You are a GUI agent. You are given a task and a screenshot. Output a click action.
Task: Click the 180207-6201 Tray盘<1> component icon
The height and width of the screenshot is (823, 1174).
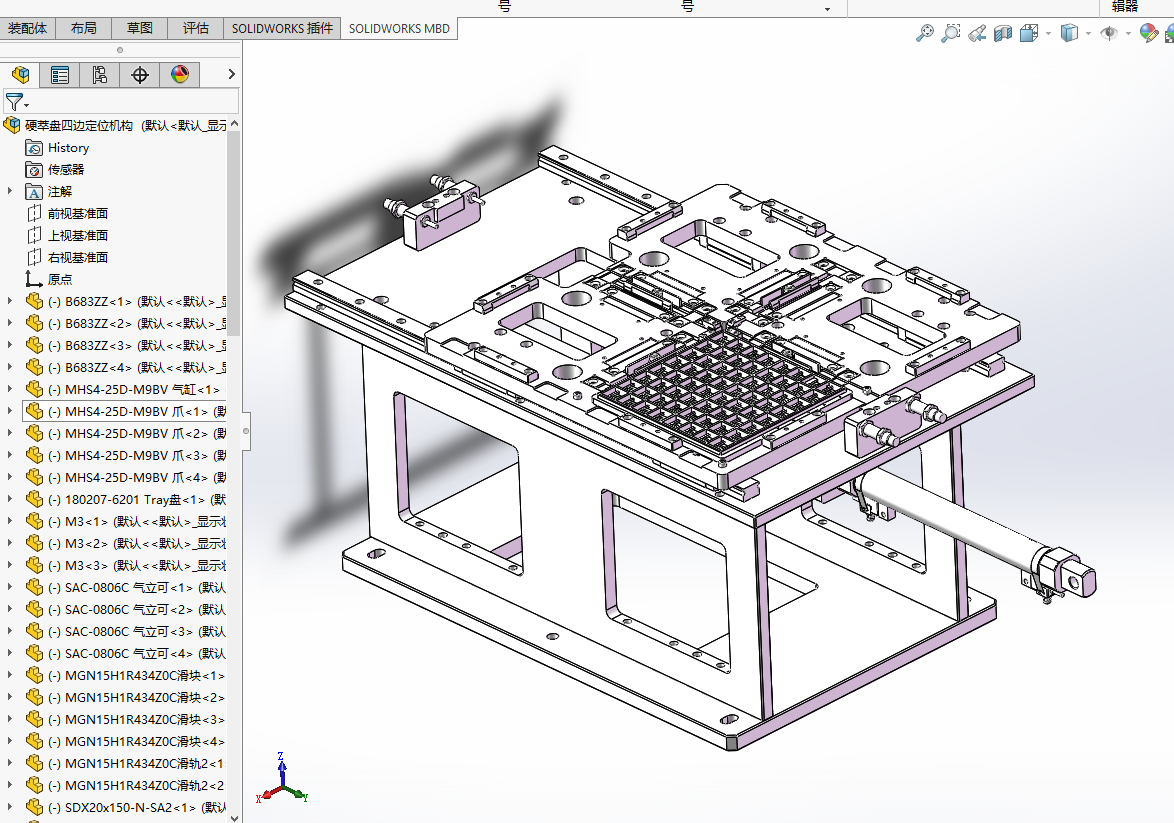pyautogui.click(x=34, y=499)
